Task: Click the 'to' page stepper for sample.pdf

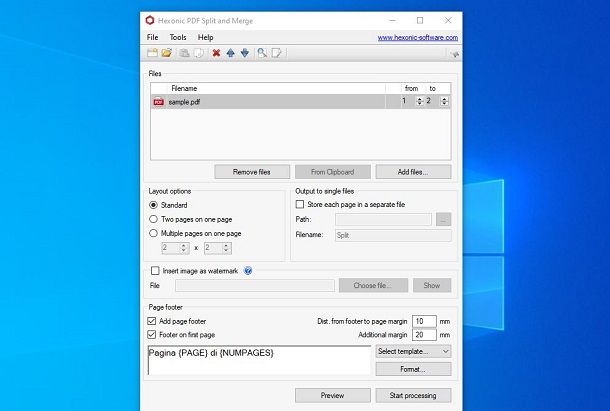Action: 444,101
